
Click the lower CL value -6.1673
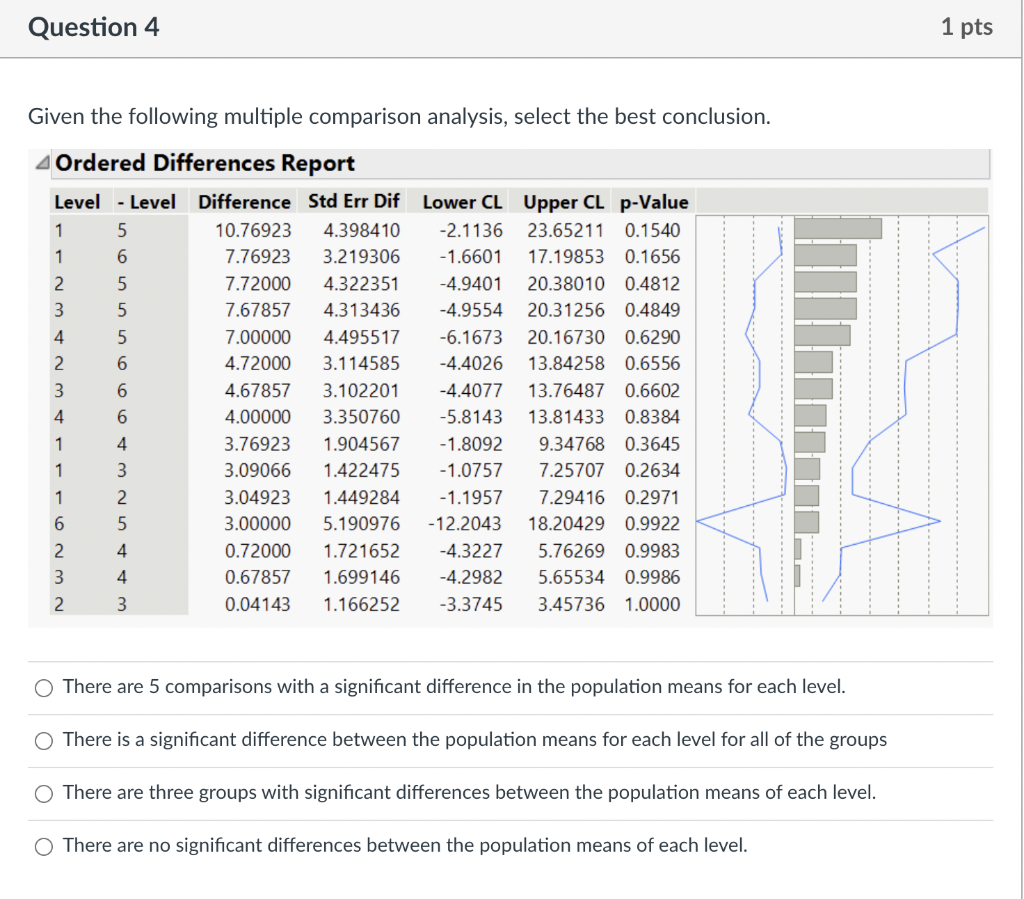pos(471,338)
